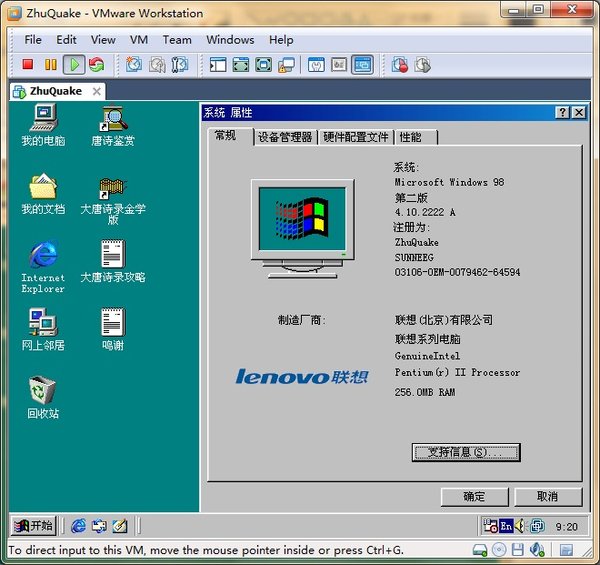
Task: Open 我的文档 folder icon
Action: [x=43, y=194]
